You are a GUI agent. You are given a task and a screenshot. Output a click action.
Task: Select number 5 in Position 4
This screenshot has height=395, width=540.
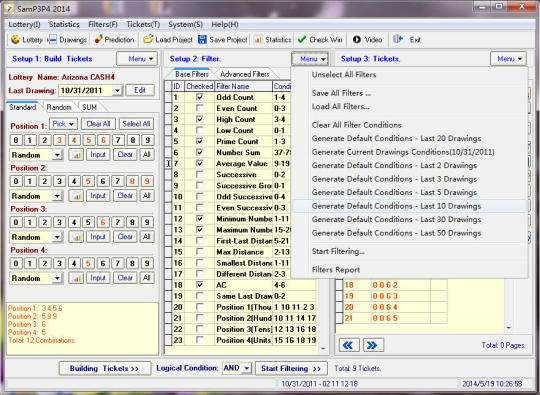click(88, 263)
